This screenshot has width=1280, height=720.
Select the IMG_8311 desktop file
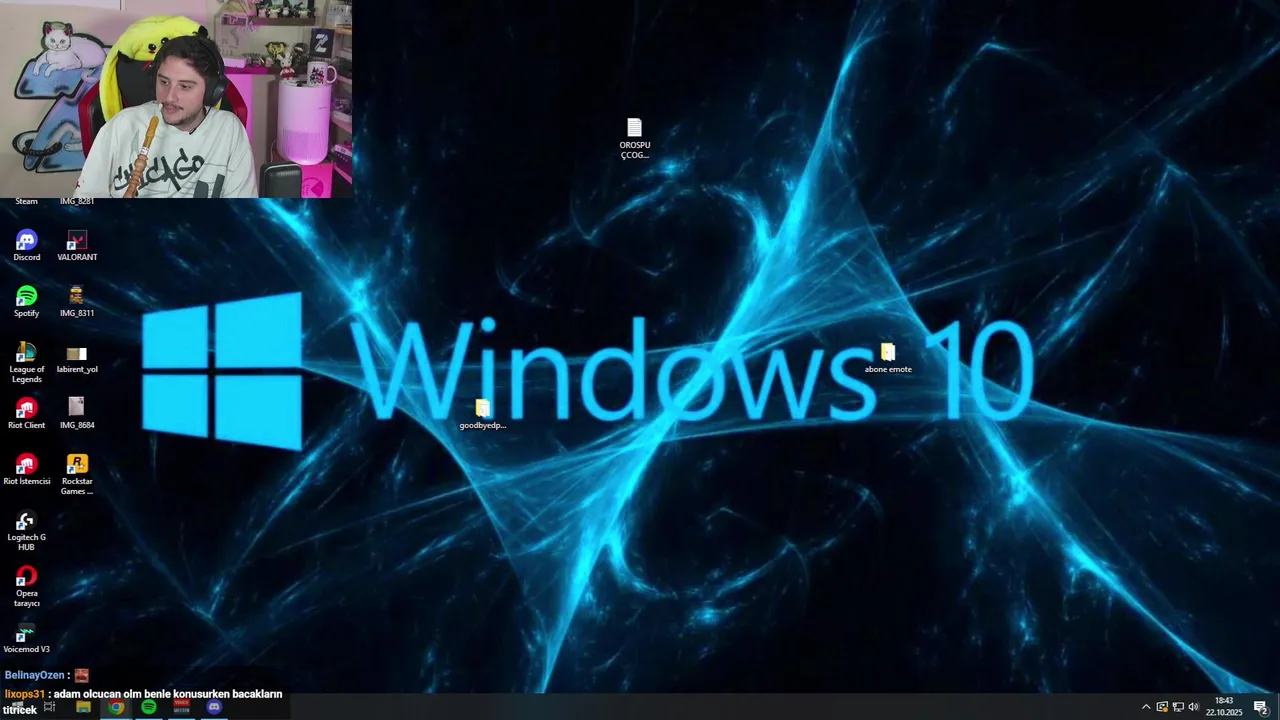click(x=77, y=302)
